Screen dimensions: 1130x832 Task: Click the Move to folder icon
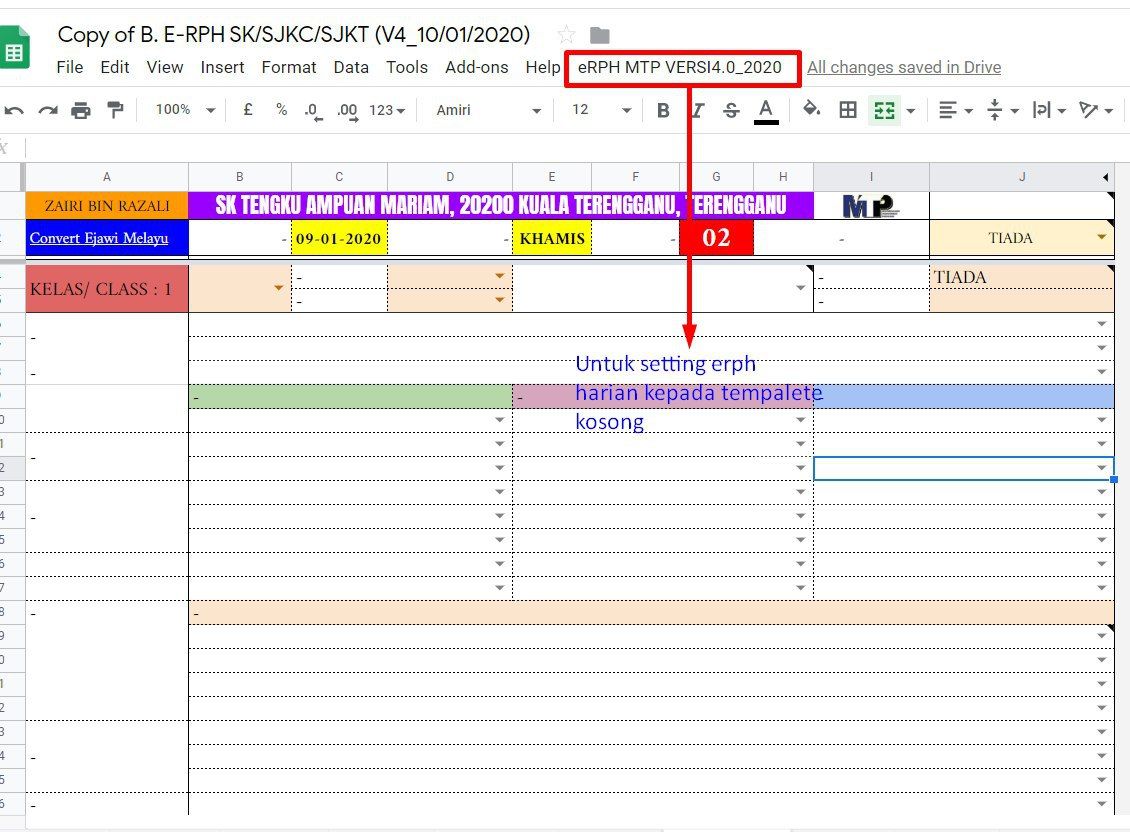click(x=600, y=35)
